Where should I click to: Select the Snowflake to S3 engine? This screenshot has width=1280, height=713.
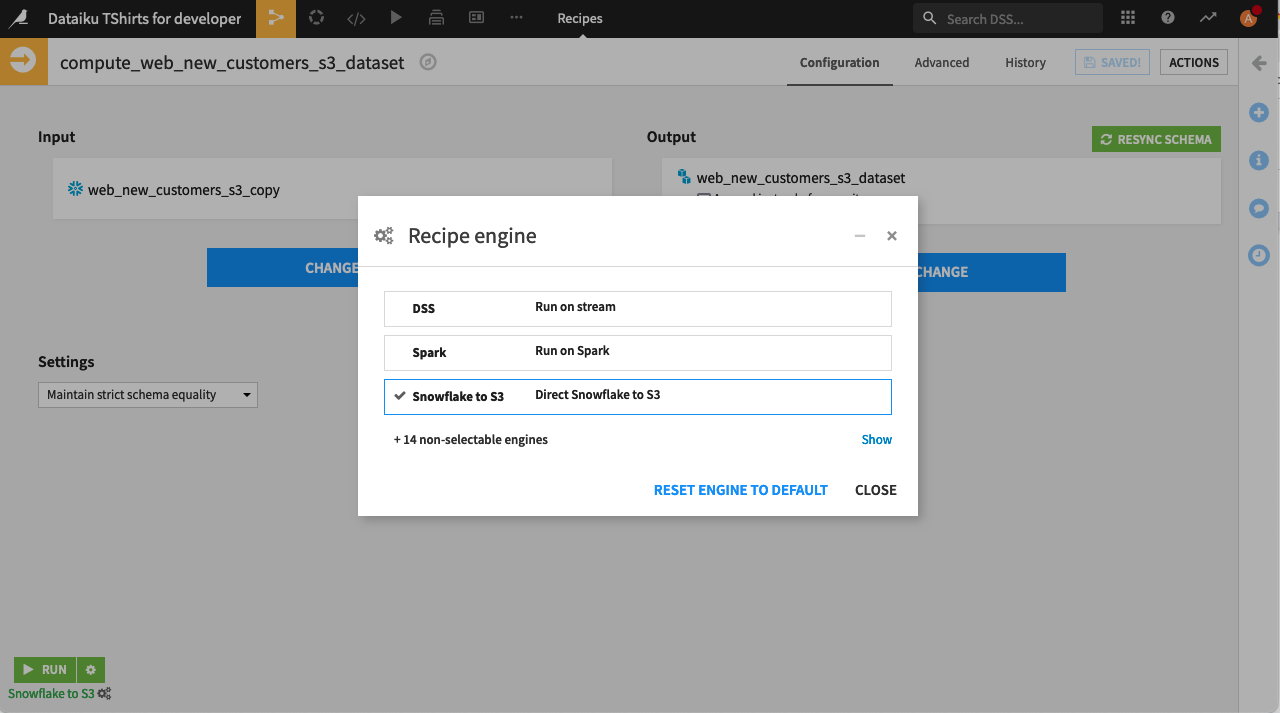(637, 396)
